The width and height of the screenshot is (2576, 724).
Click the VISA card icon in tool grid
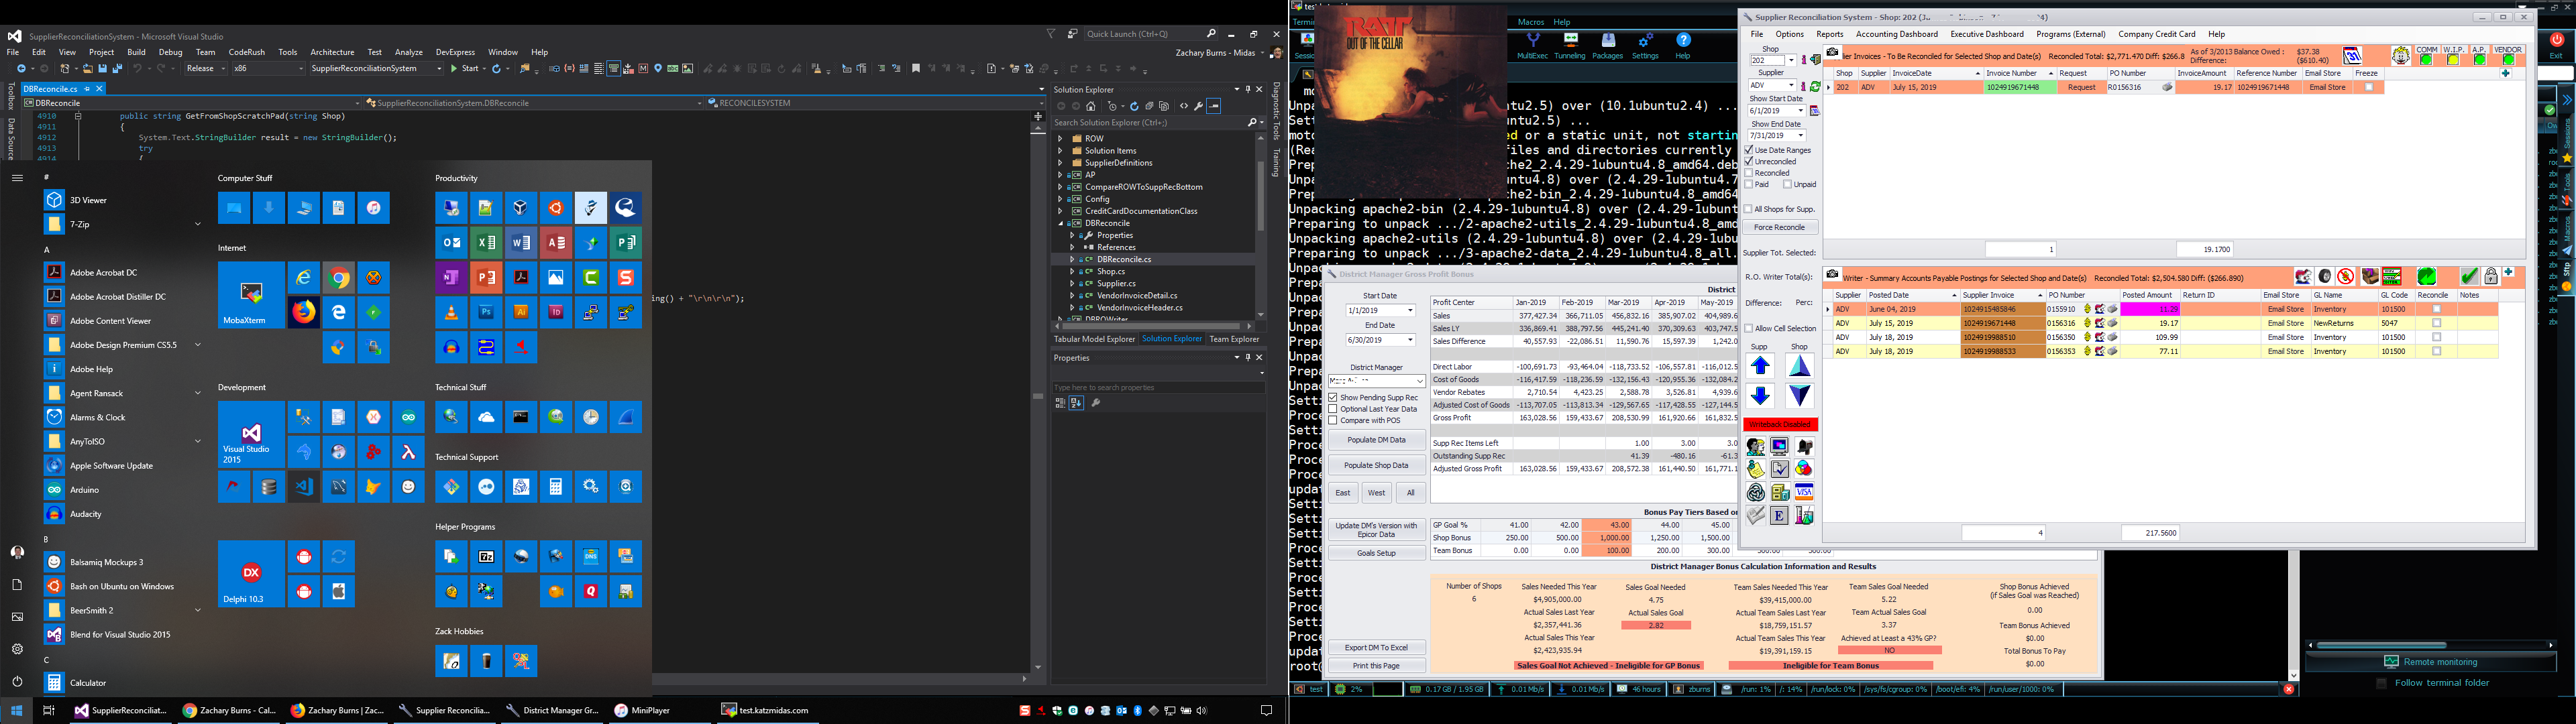pyautogui.click(x=1804, y=492)
